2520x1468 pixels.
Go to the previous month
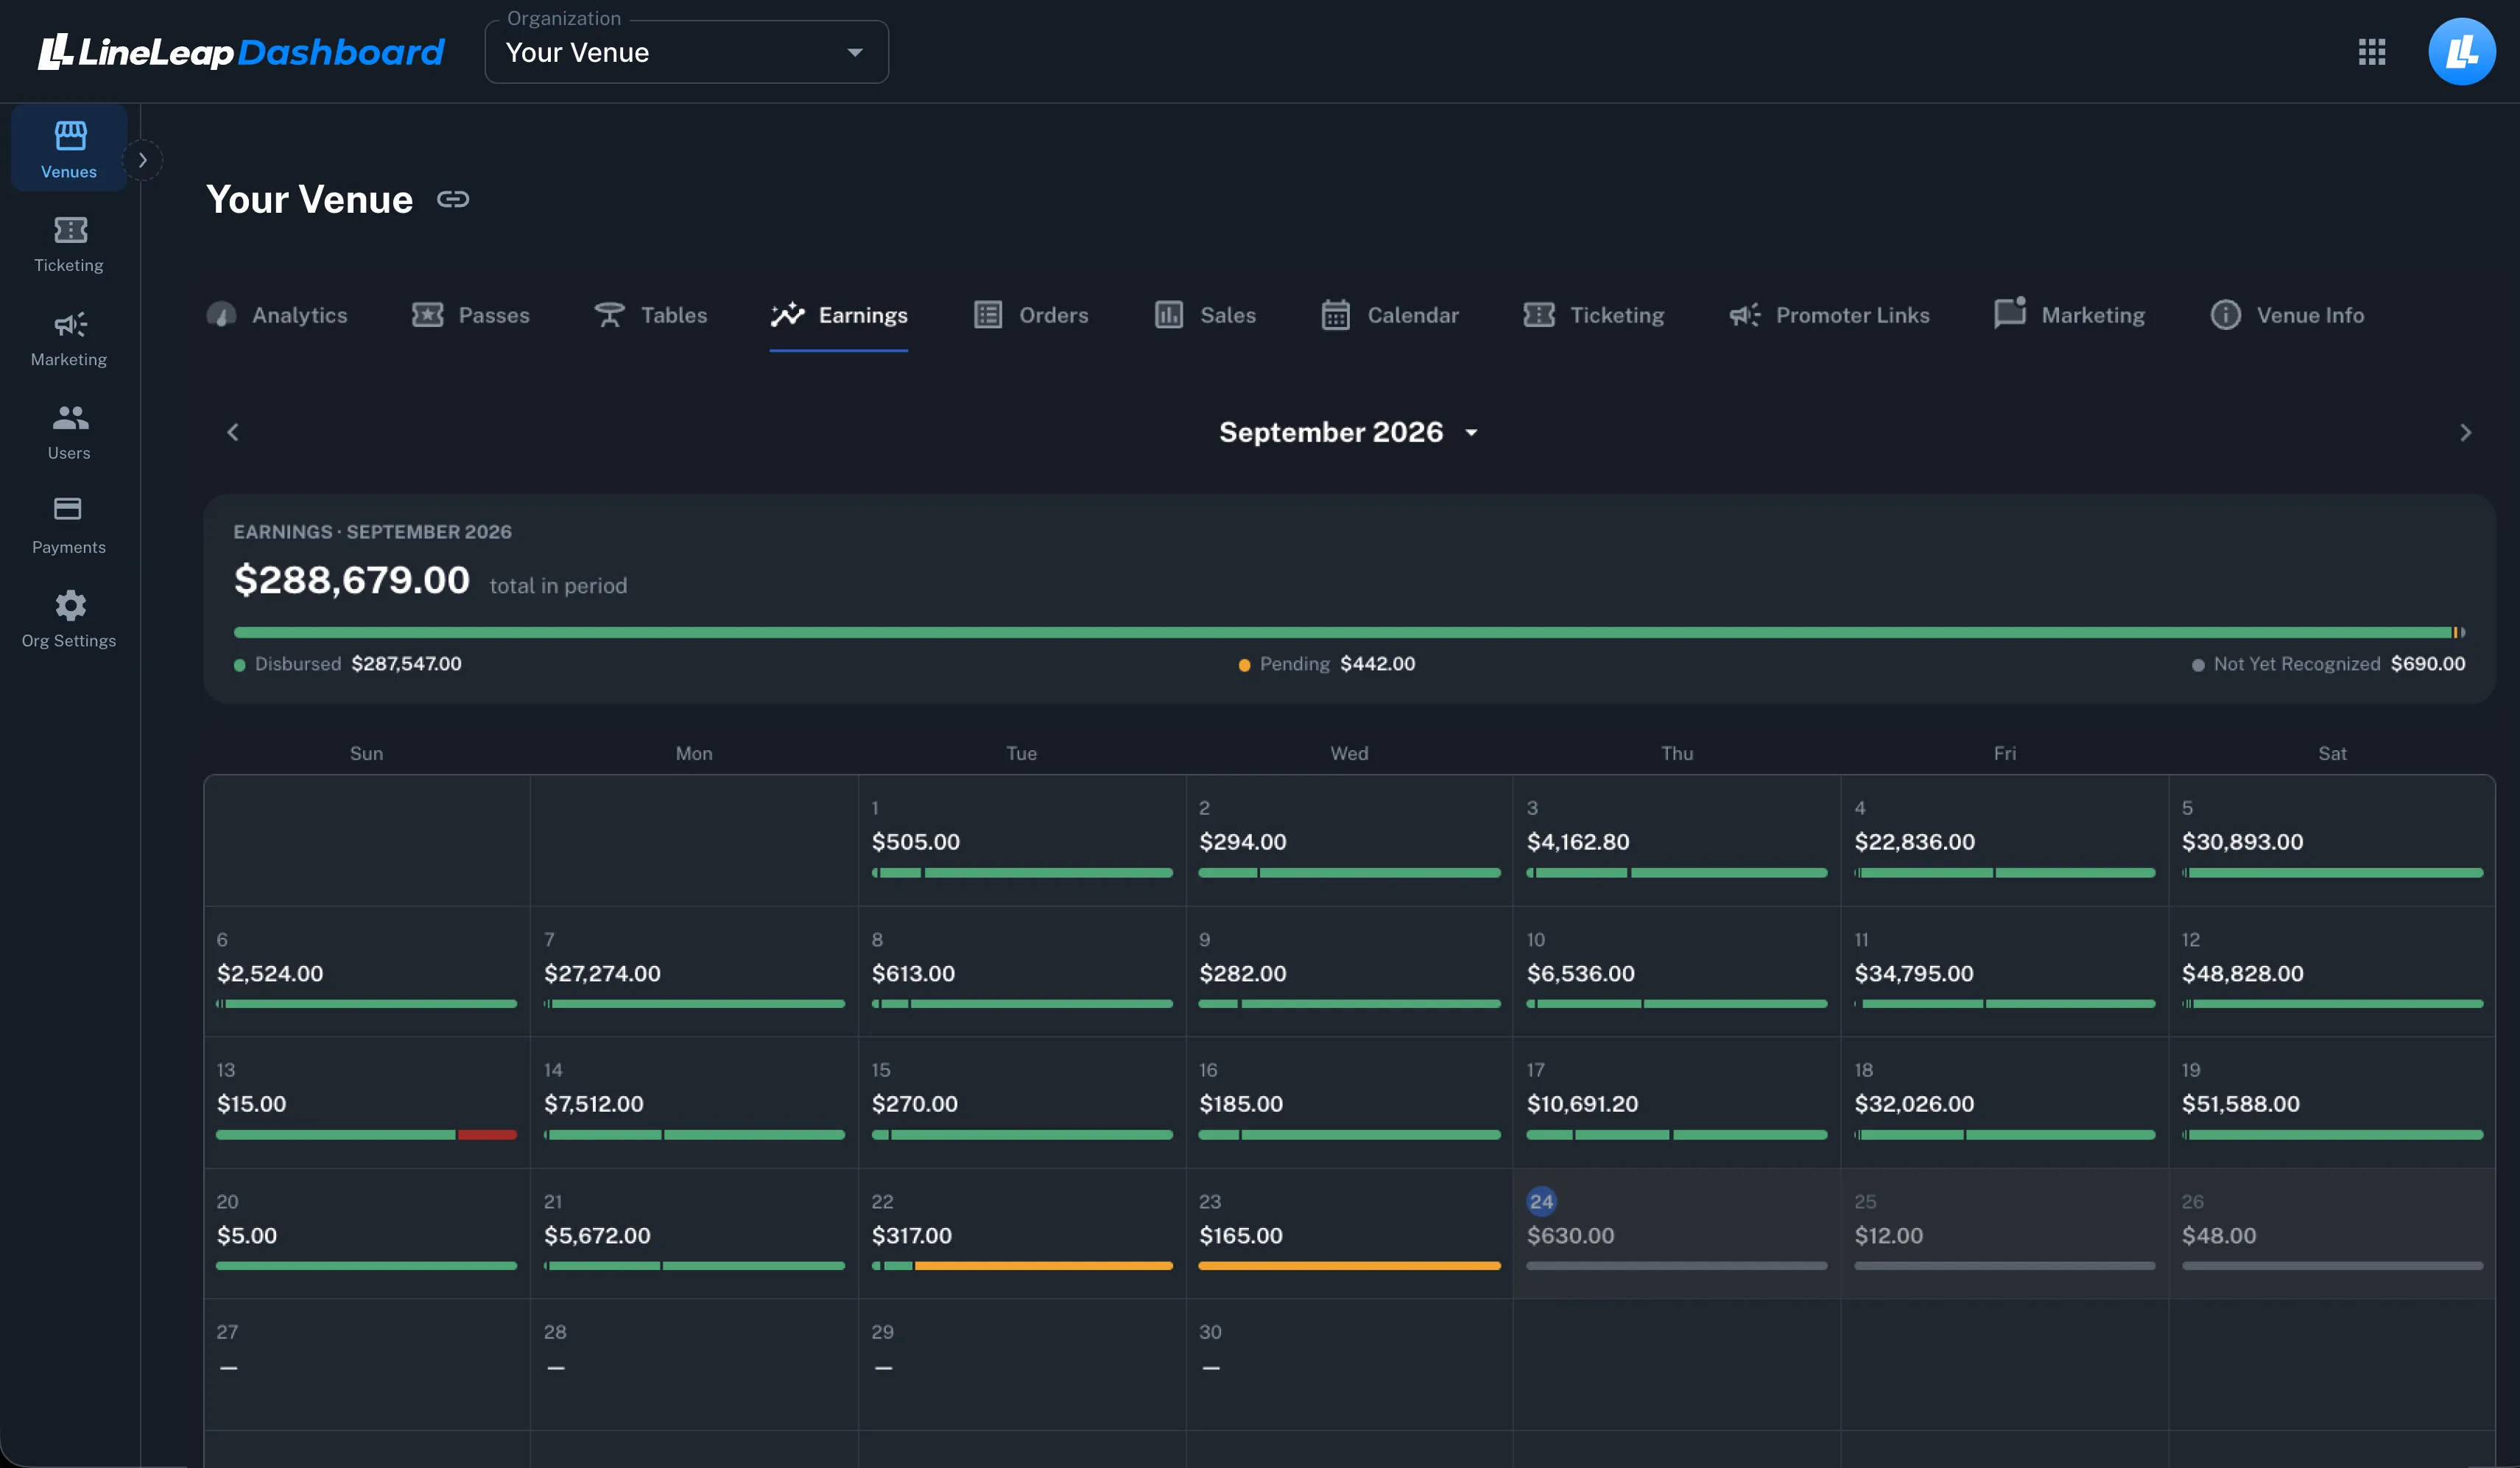point(233,432)
